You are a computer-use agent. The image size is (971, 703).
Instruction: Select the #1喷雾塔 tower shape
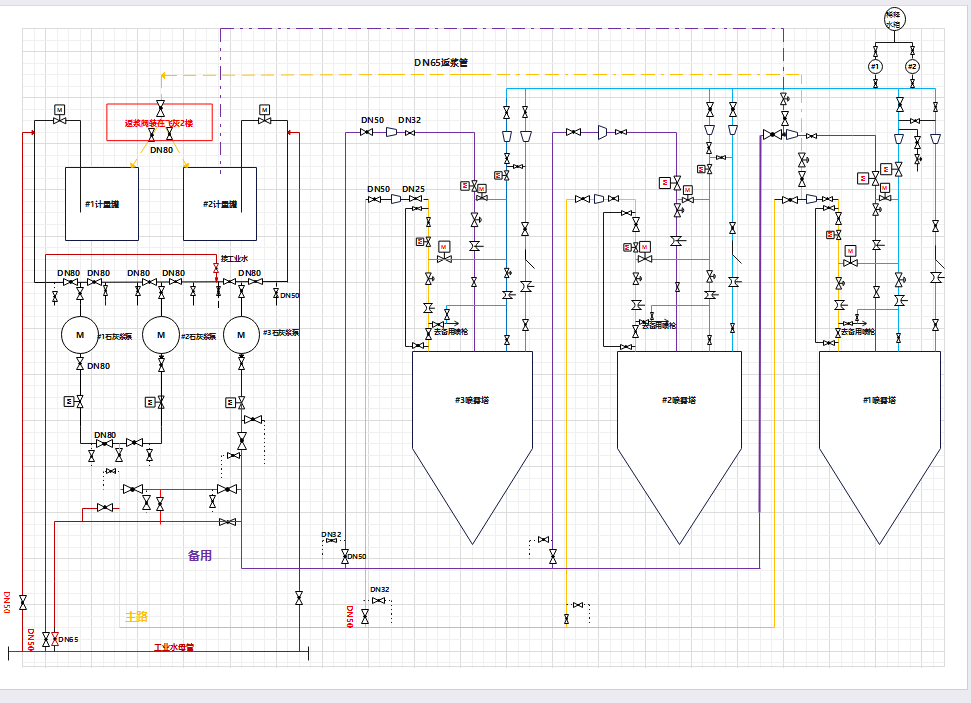click(880, 447)
